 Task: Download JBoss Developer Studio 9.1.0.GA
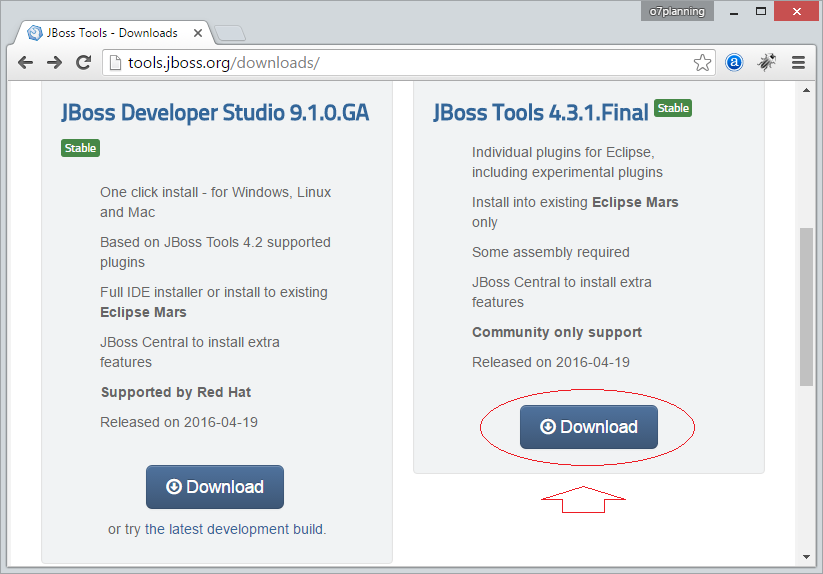[x=215, y=486]
